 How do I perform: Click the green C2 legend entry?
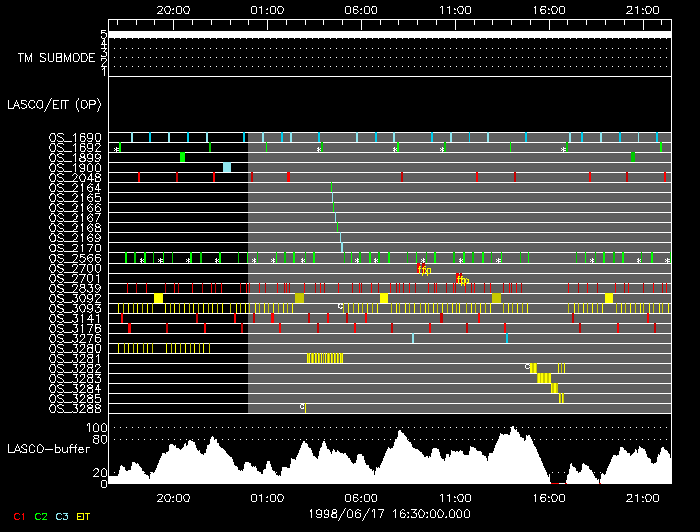(x=41, y=516)
